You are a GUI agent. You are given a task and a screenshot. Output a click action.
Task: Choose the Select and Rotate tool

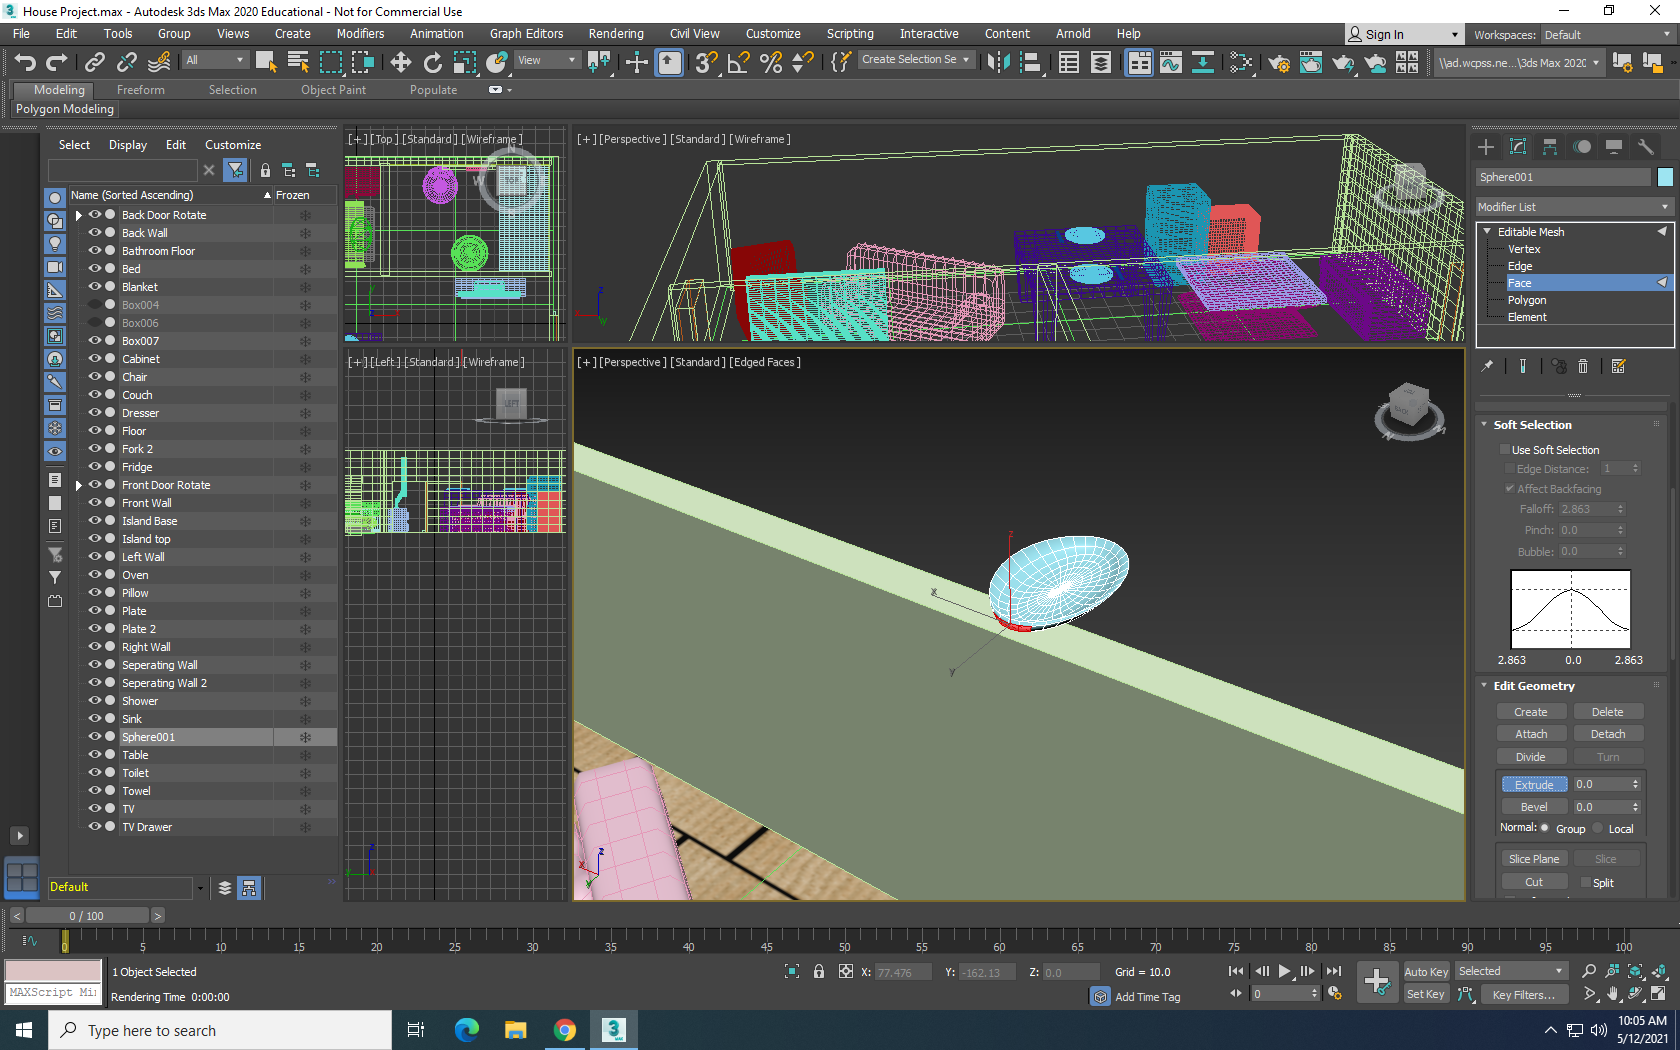pyautogui.click(x=433, y=62)
